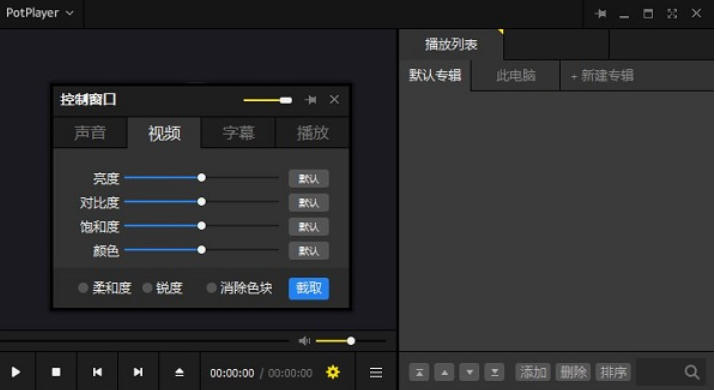Toggle the playlist panel with hamburger icon
Viewport: 716px width, 390px height.
coord(376,373)
